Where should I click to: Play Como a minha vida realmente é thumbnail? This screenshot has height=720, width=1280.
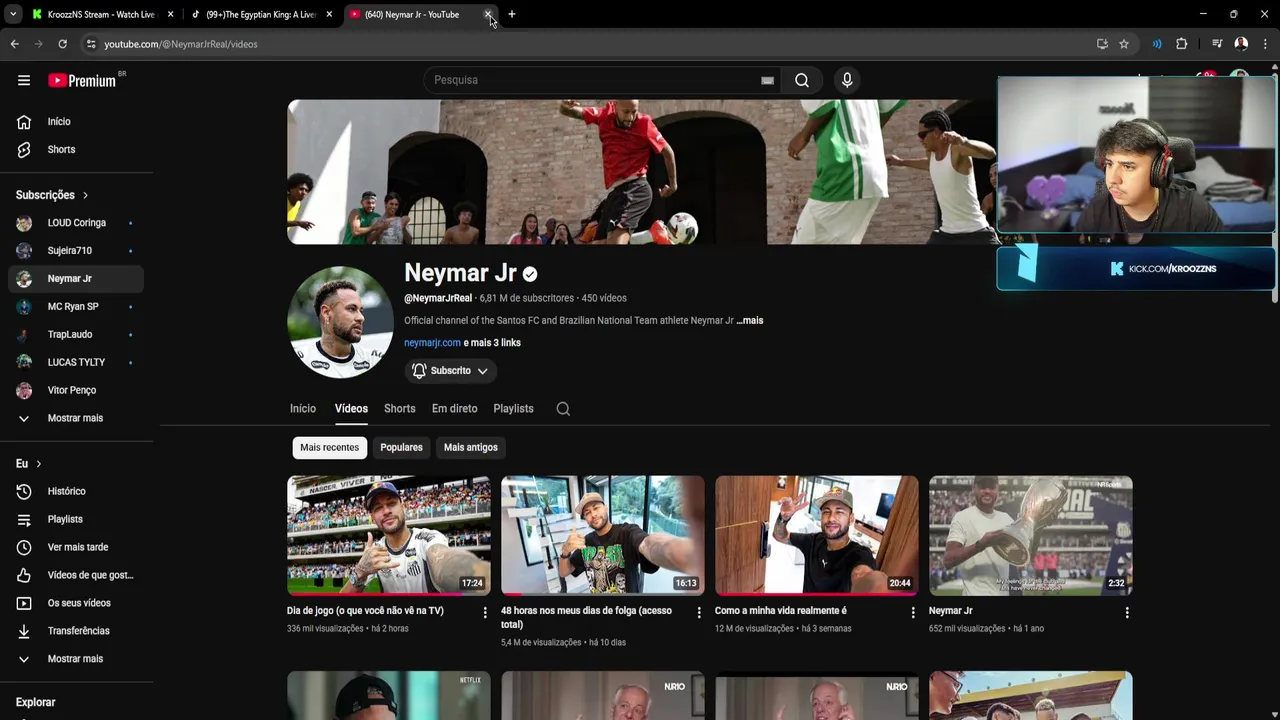point(817,535)
